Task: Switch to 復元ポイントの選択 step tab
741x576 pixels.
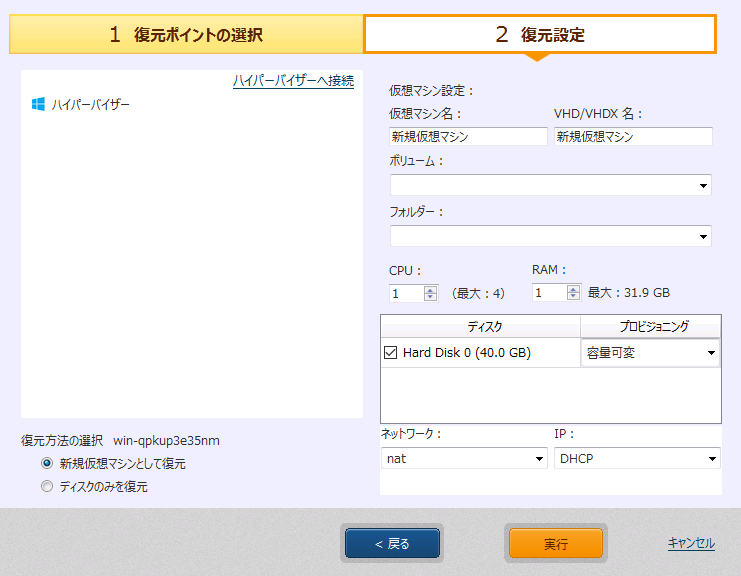Action: click(x=186, y=35)
